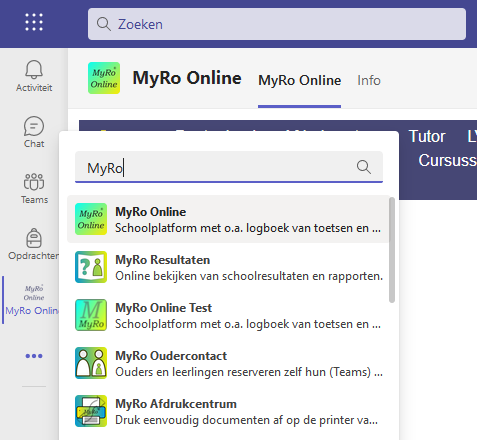Open more apps ellipsis in sidebar
The height and width of the screenshot is (440, 477).
coord(34,356)
